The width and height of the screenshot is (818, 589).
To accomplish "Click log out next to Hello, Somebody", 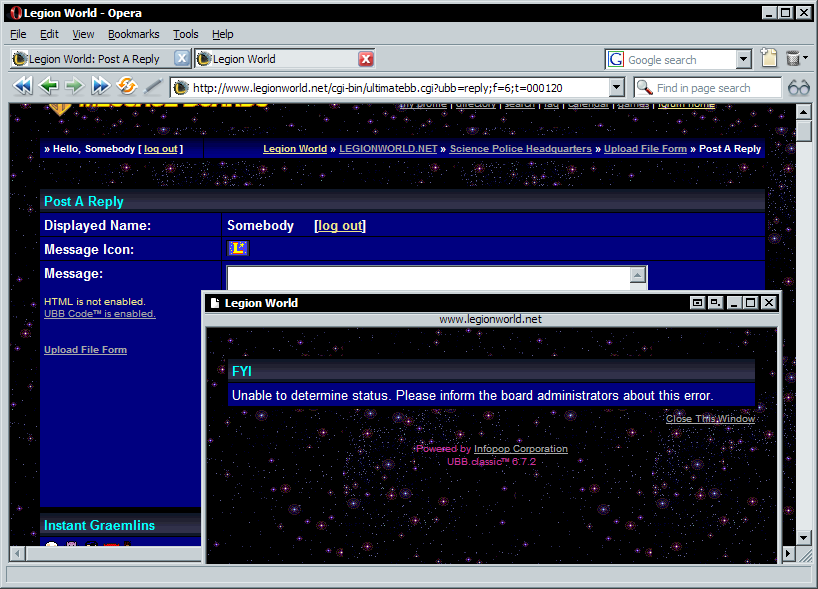I will tap(161, 149).
